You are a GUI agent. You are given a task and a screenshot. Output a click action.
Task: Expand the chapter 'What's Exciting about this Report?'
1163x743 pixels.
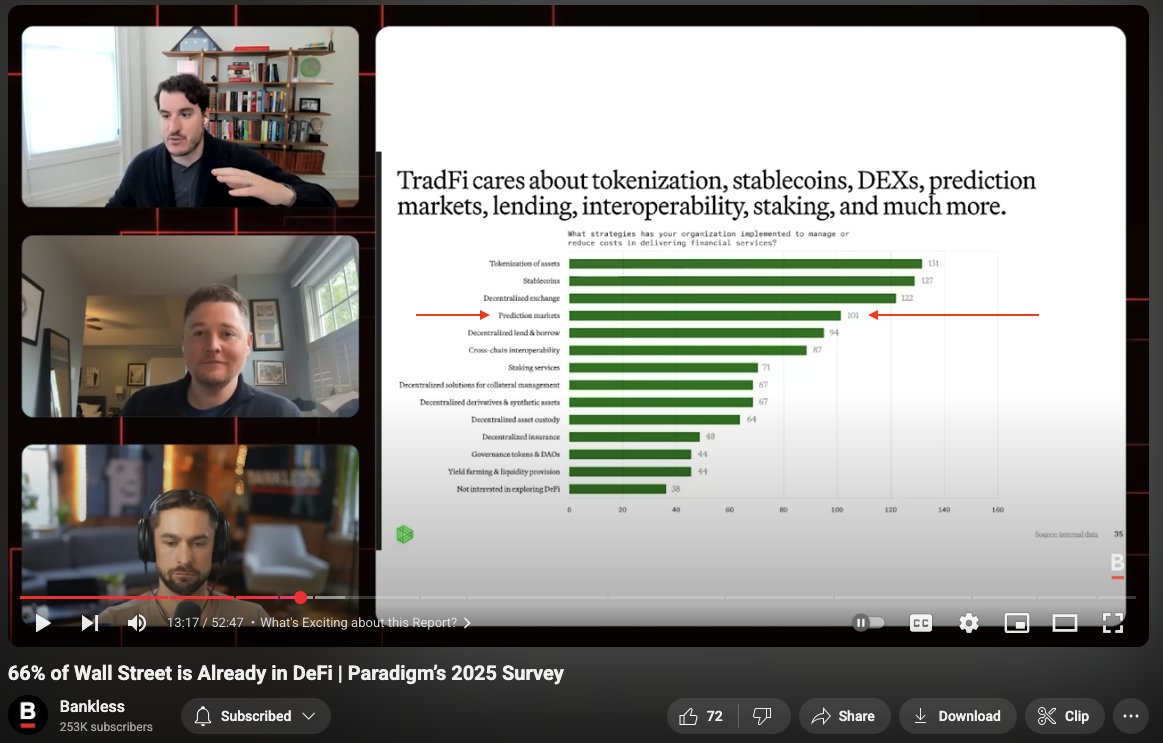point(466,622)
